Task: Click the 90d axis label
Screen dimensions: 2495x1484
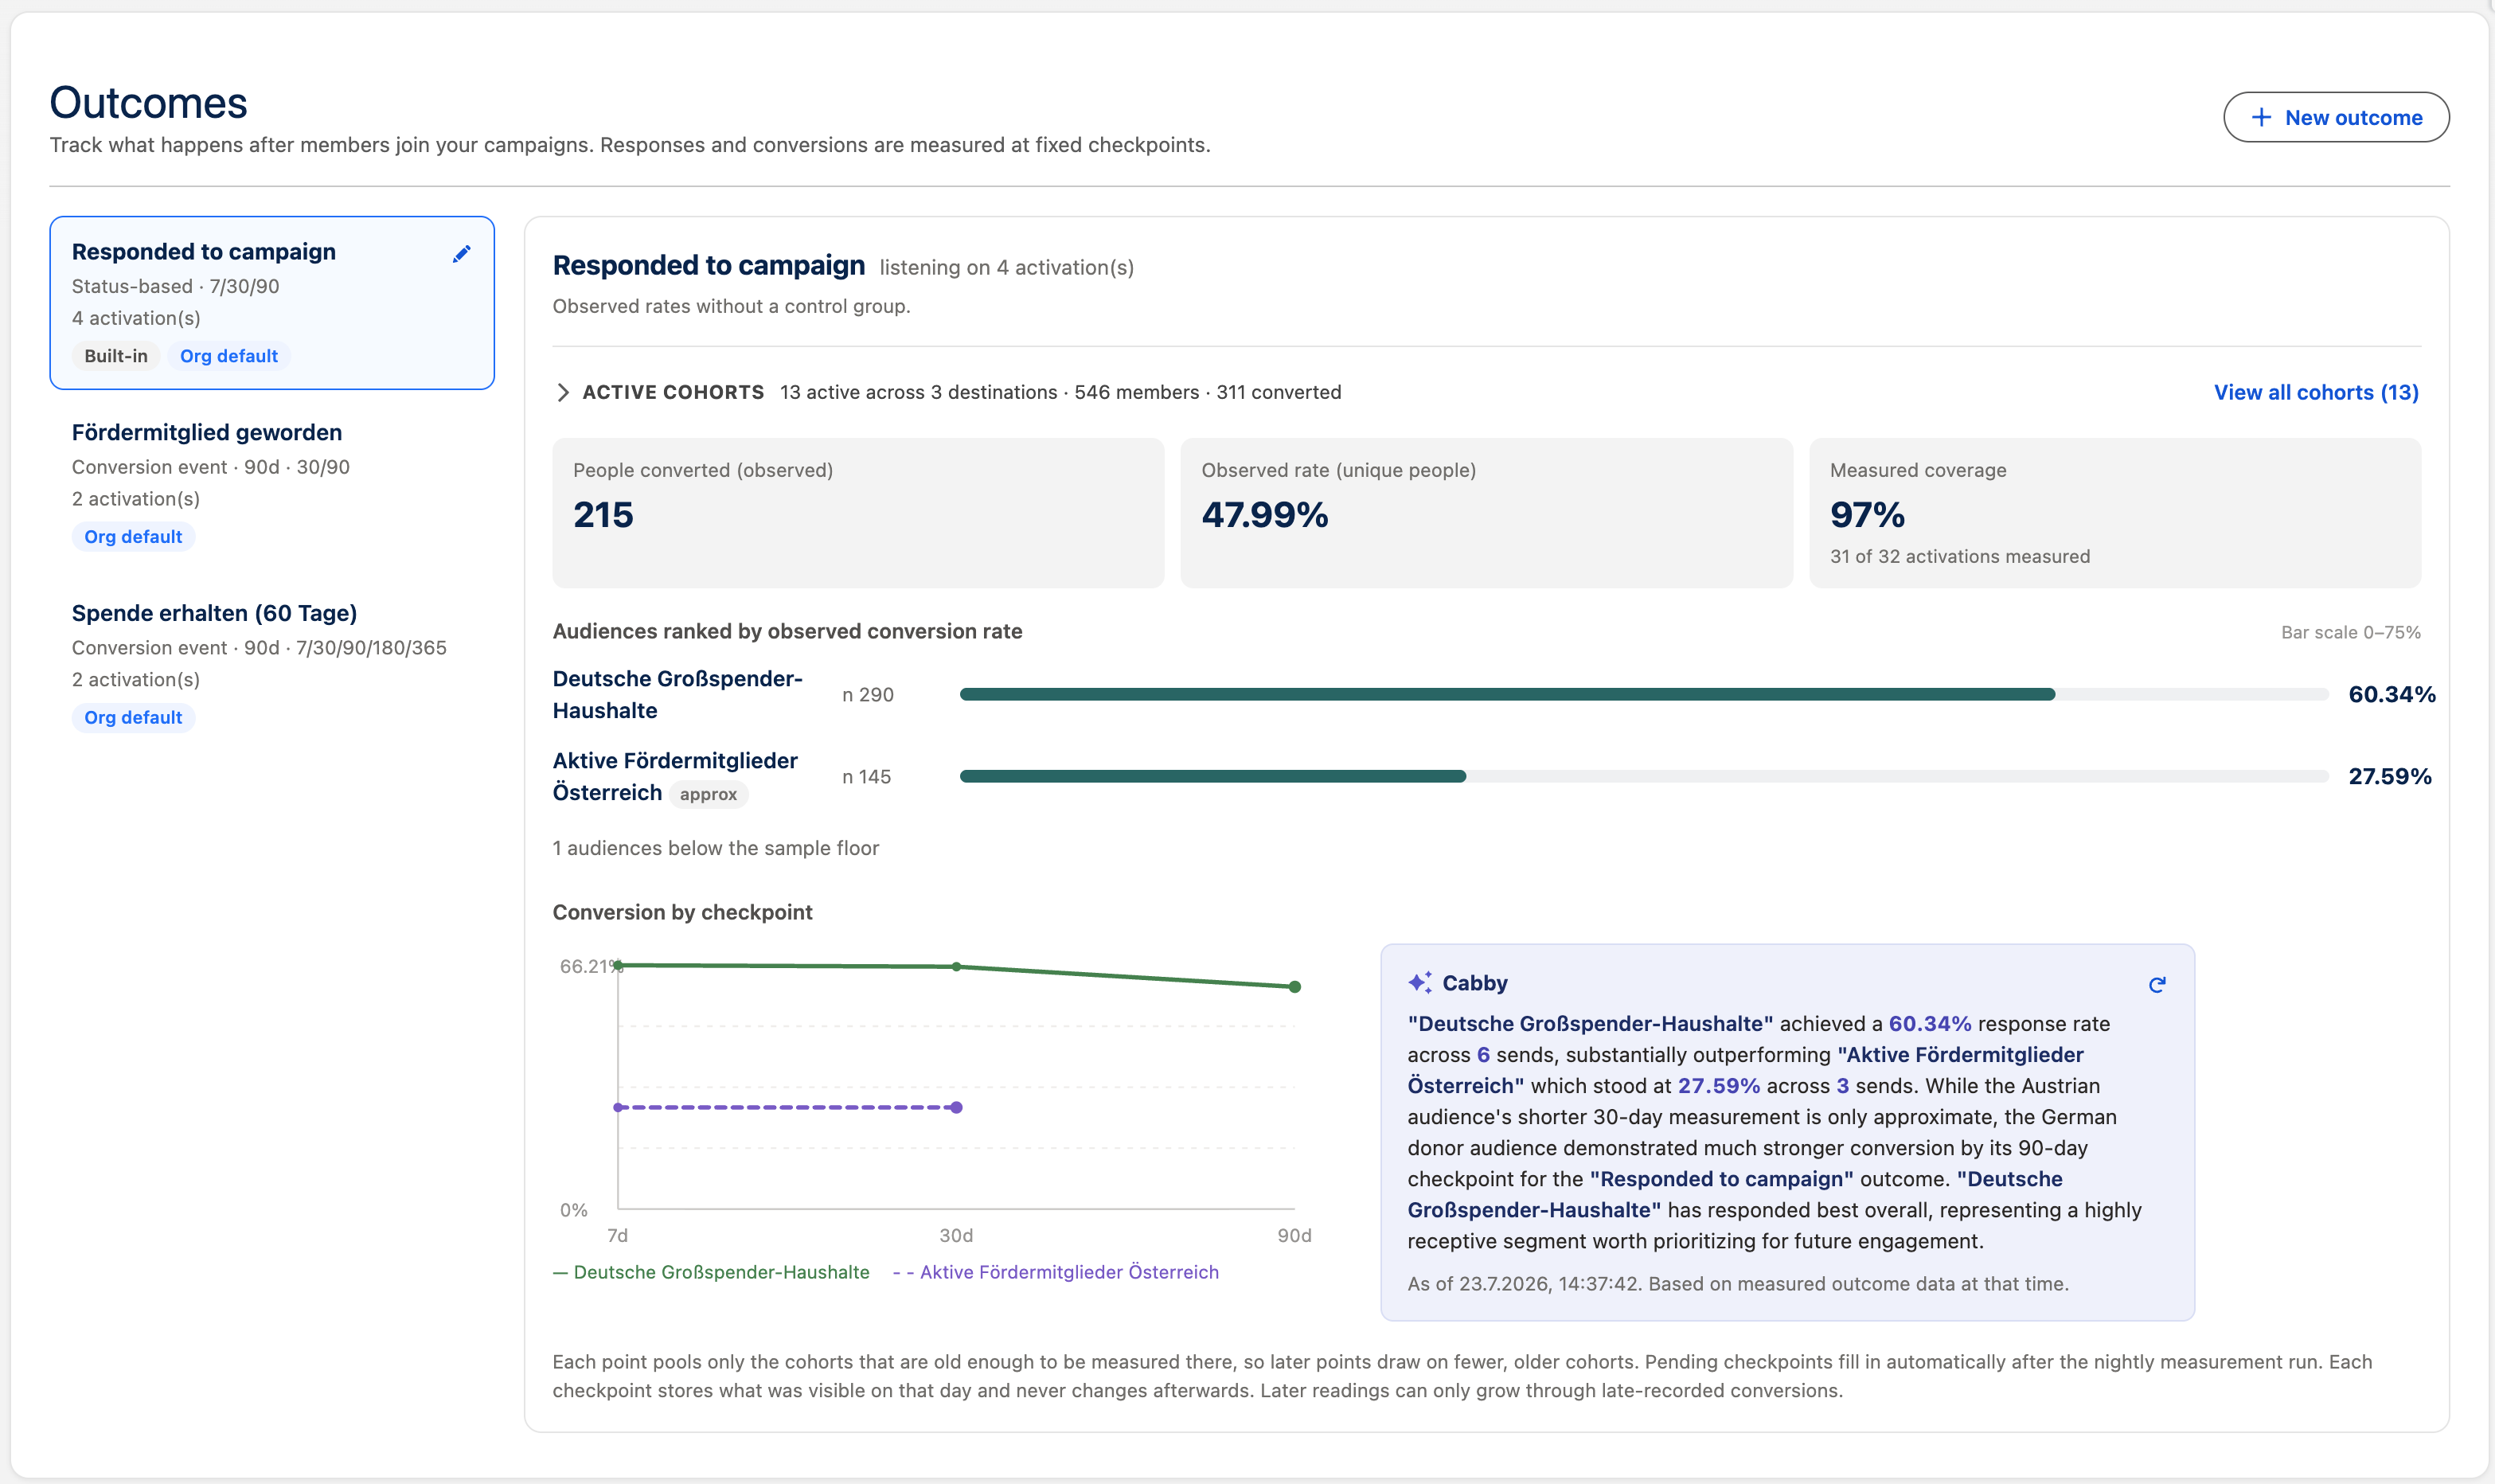Action: pos(1294,1235)
